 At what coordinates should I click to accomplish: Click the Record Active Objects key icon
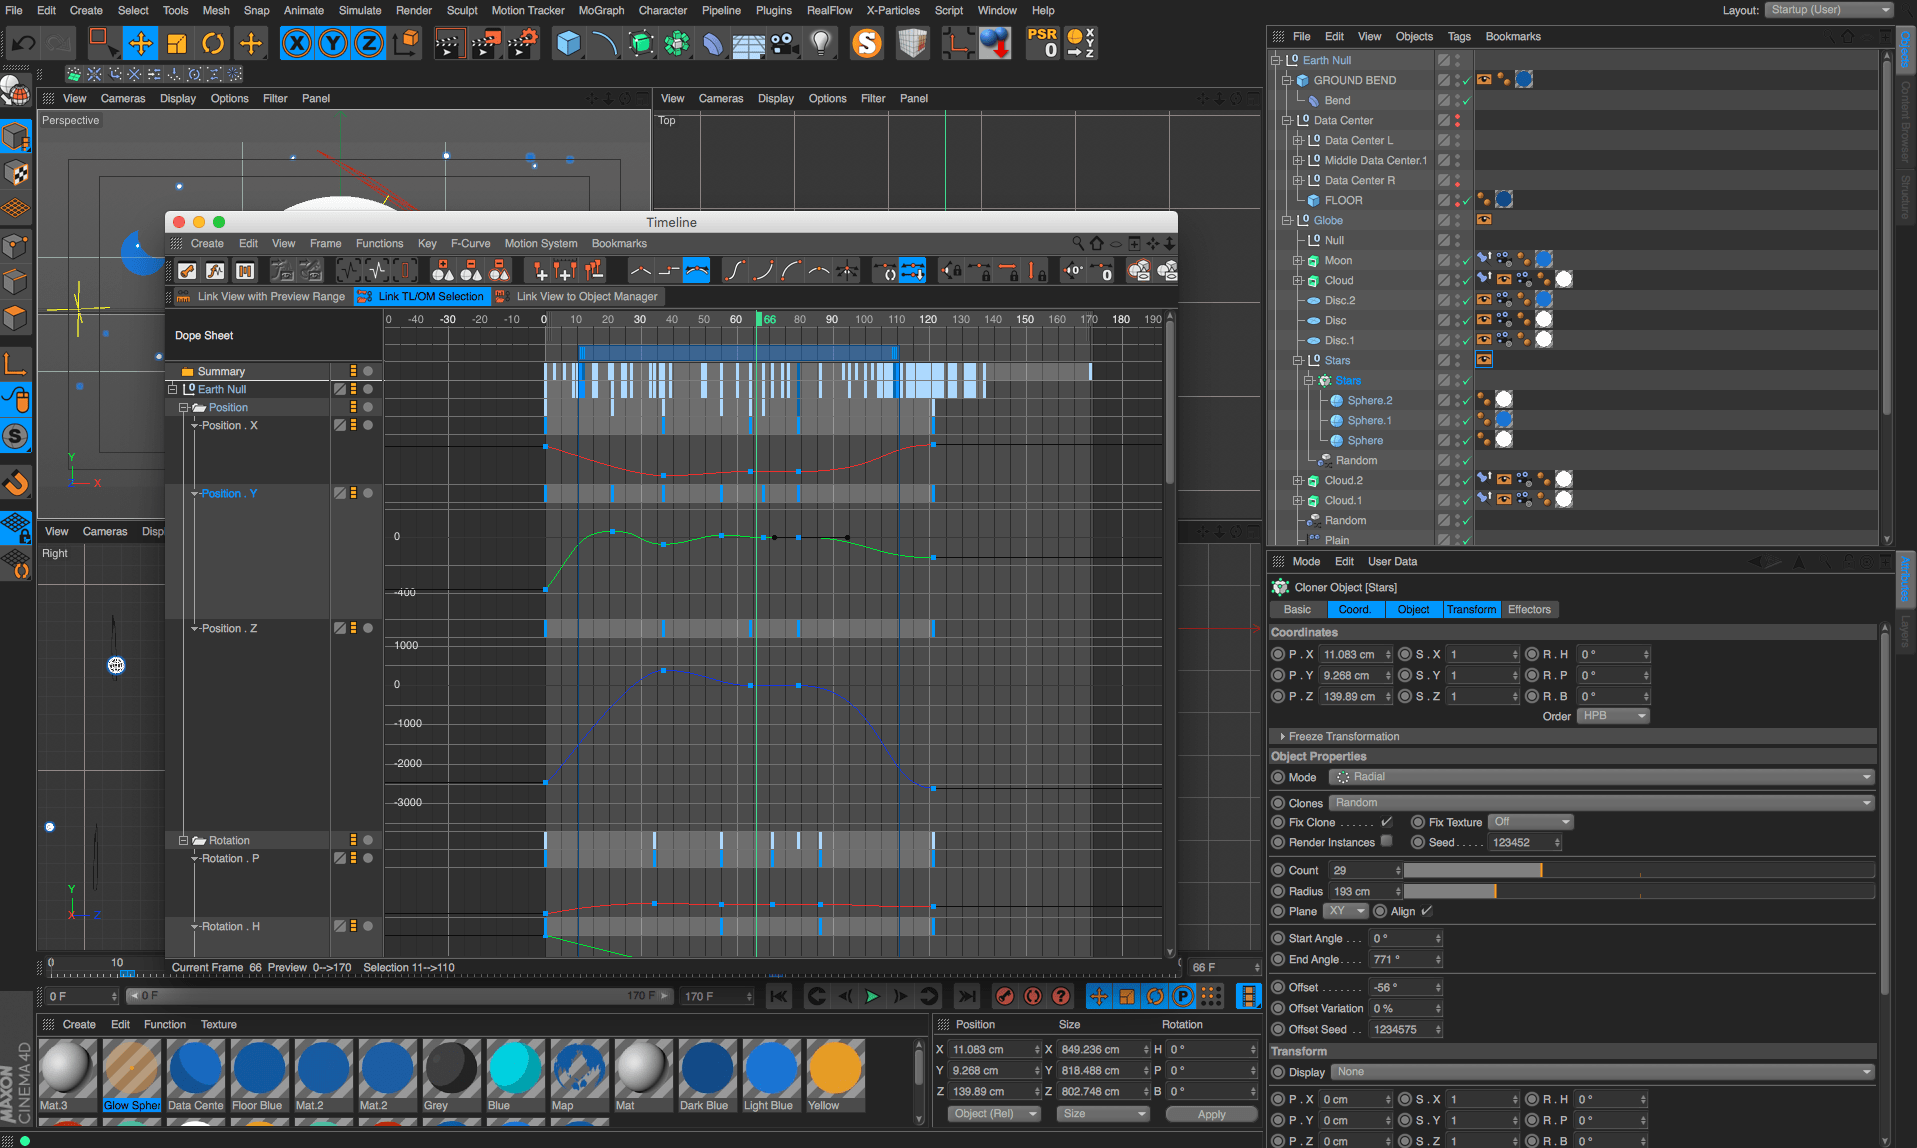[1005, 996]
